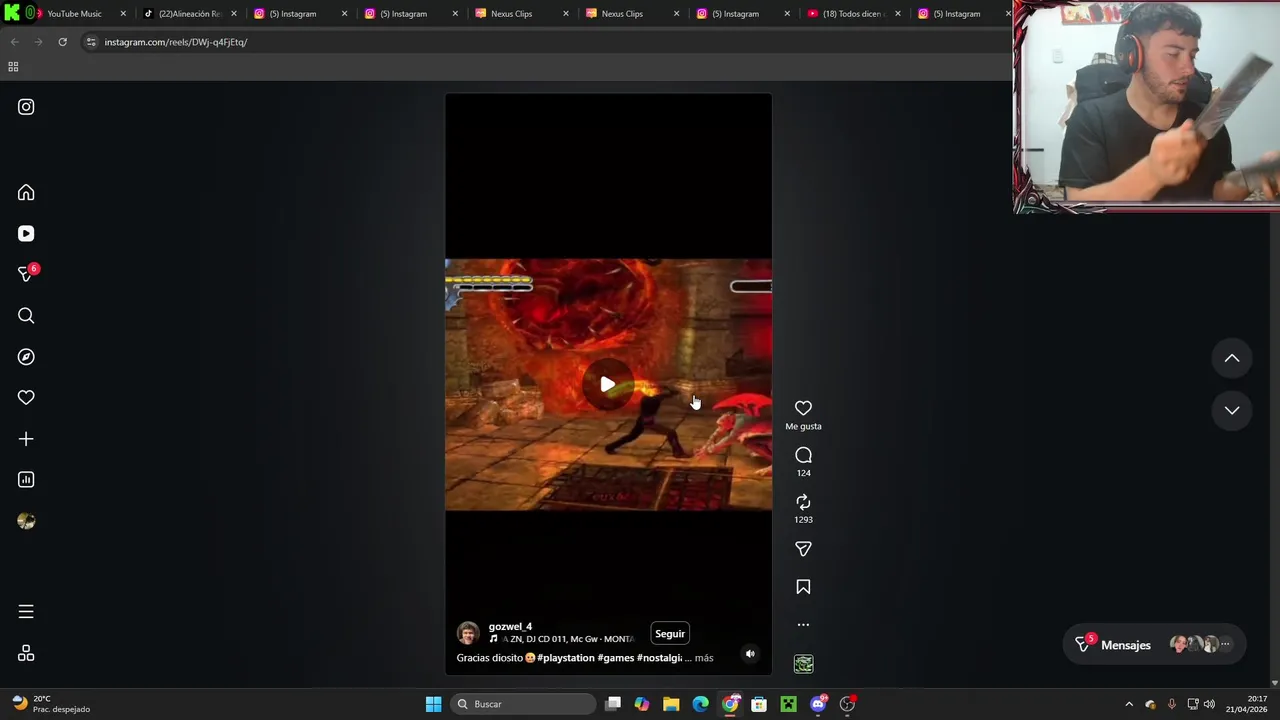
Task: Open OBS Studio from the taskbar
Action: [848, 704]
